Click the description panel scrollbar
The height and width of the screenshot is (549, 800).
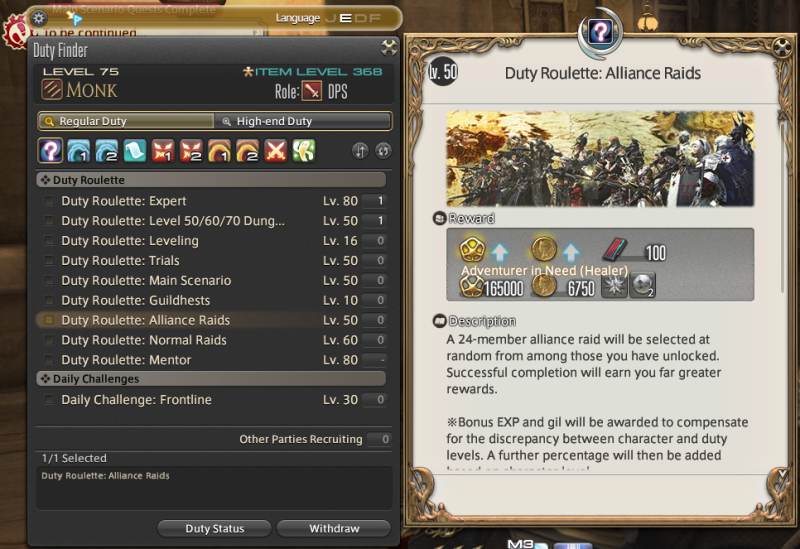[783, 204]
